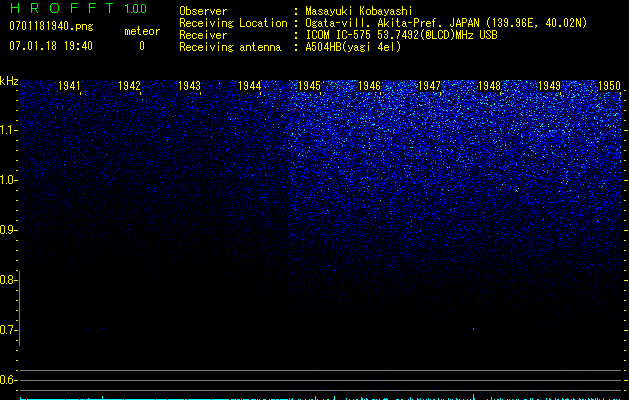Click the 0.6 kHz axis label
The image size is (629, 400).
[x=8, y=380]
